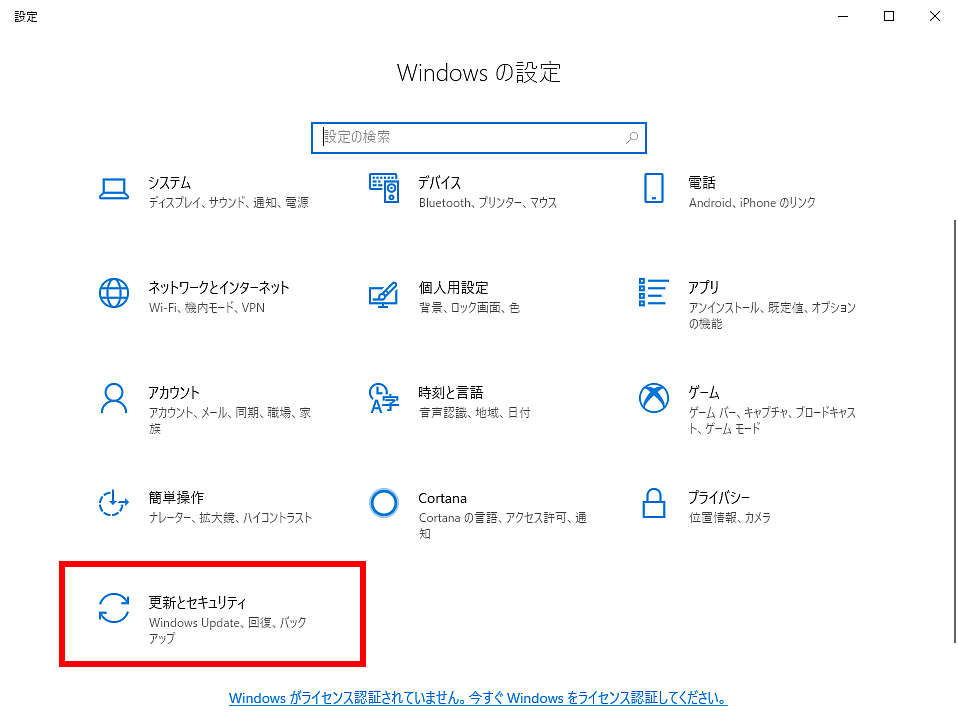Select the アカウント person icon
The width and height of the screenshot is (958, 726).
click(114, 398)
